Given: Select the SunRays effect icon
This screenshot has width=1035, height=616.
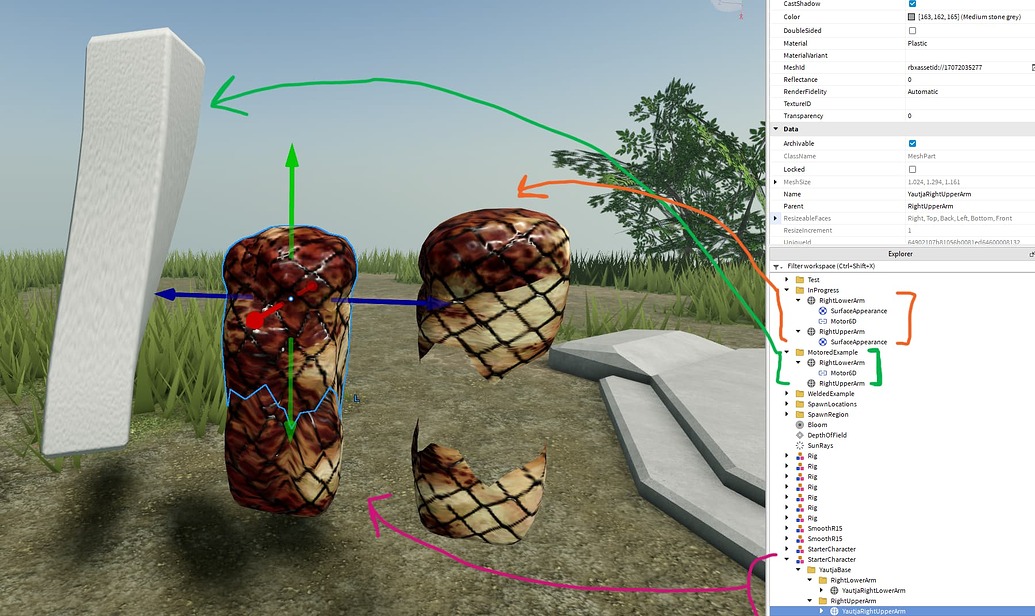Looking at the screenshot, I should (799, 445).
